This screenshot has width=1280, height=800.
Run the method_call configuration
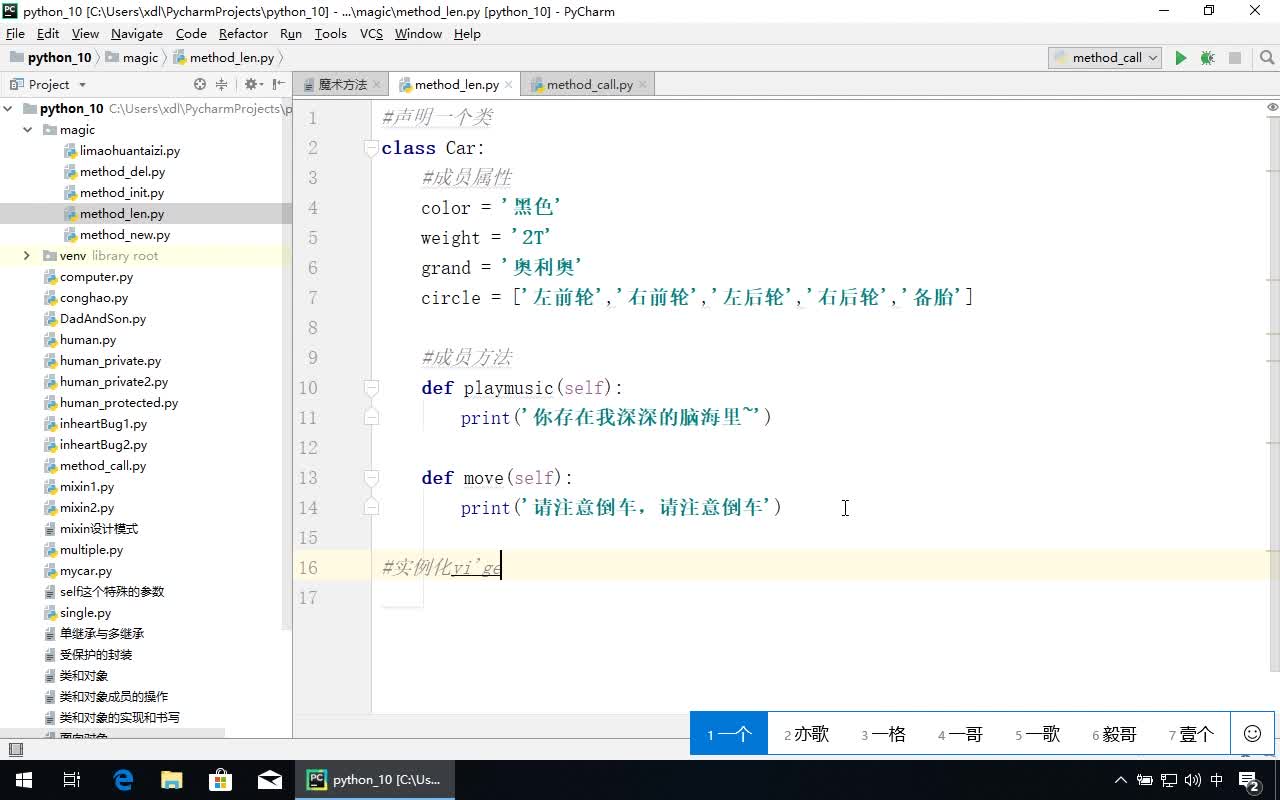(x=1181, y=57)
